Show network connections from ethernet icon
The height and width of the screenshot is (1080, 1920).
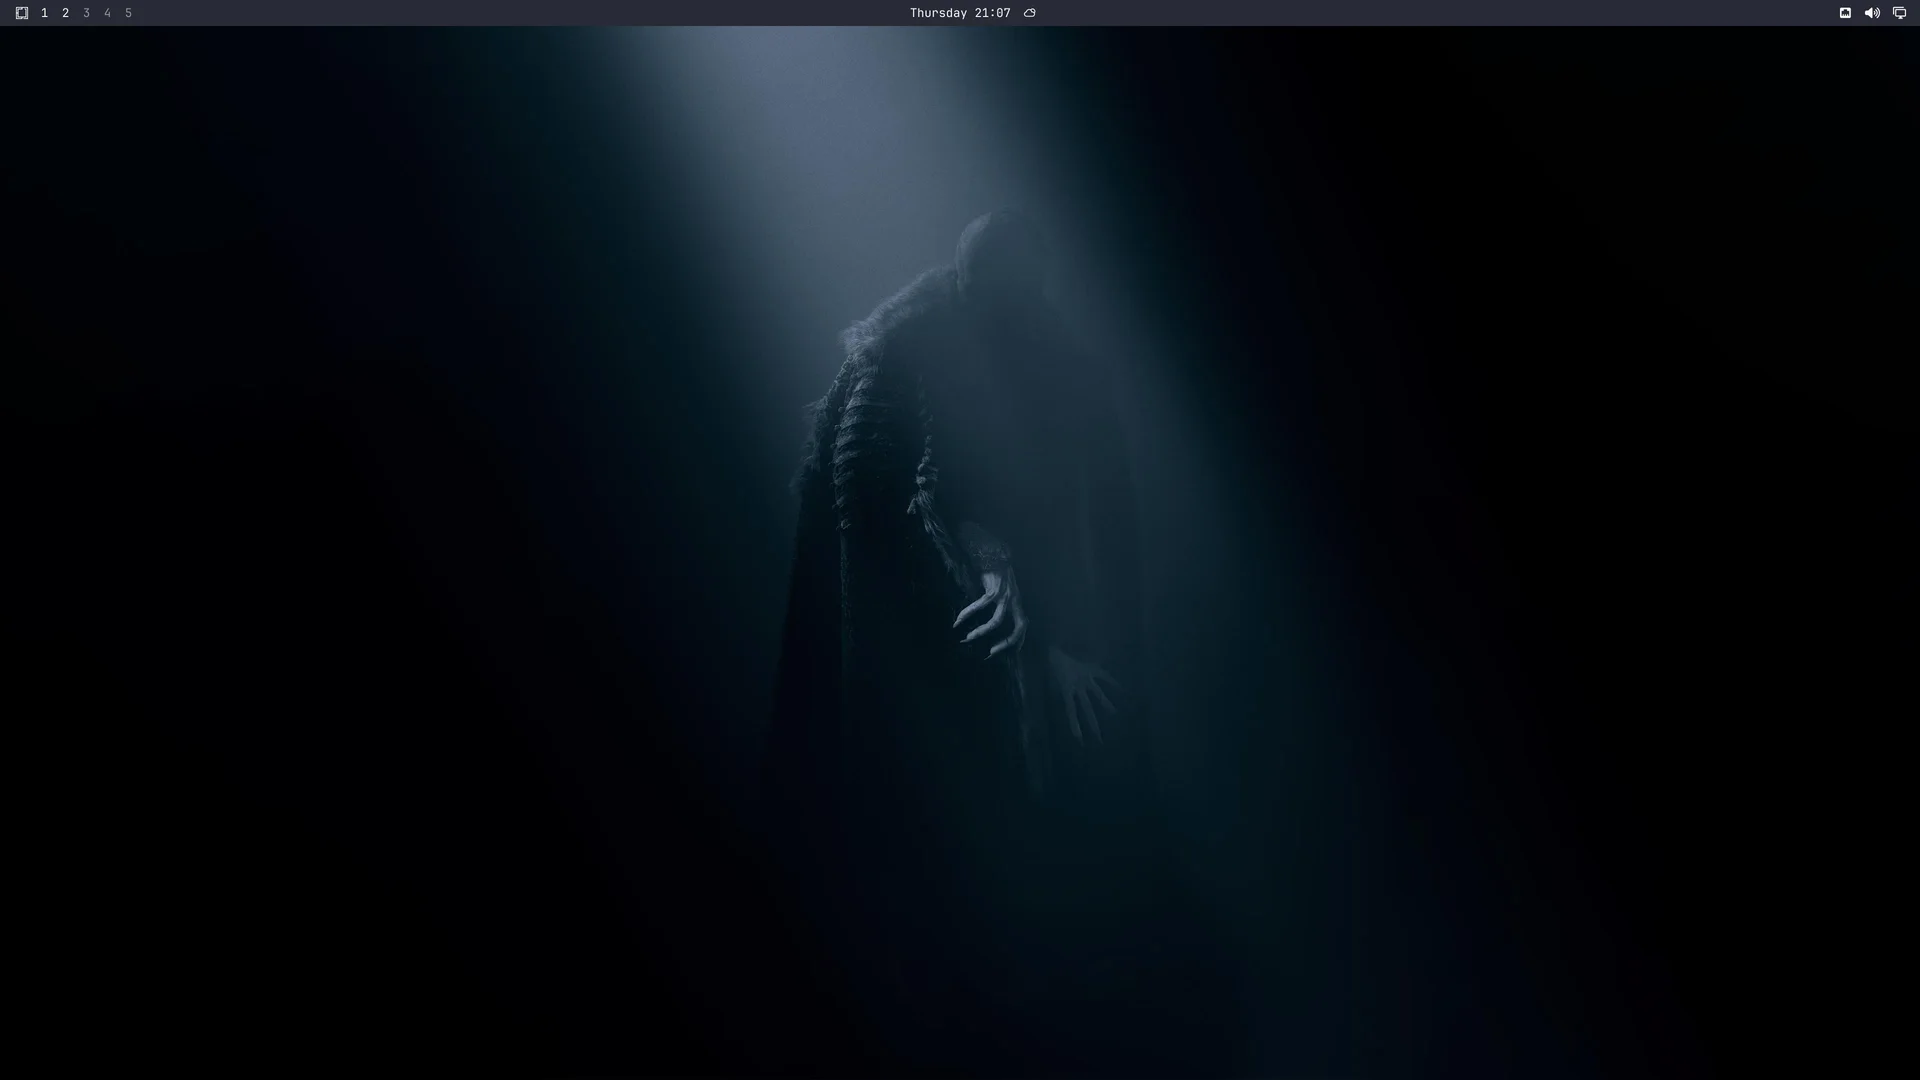click(1845, 13)
